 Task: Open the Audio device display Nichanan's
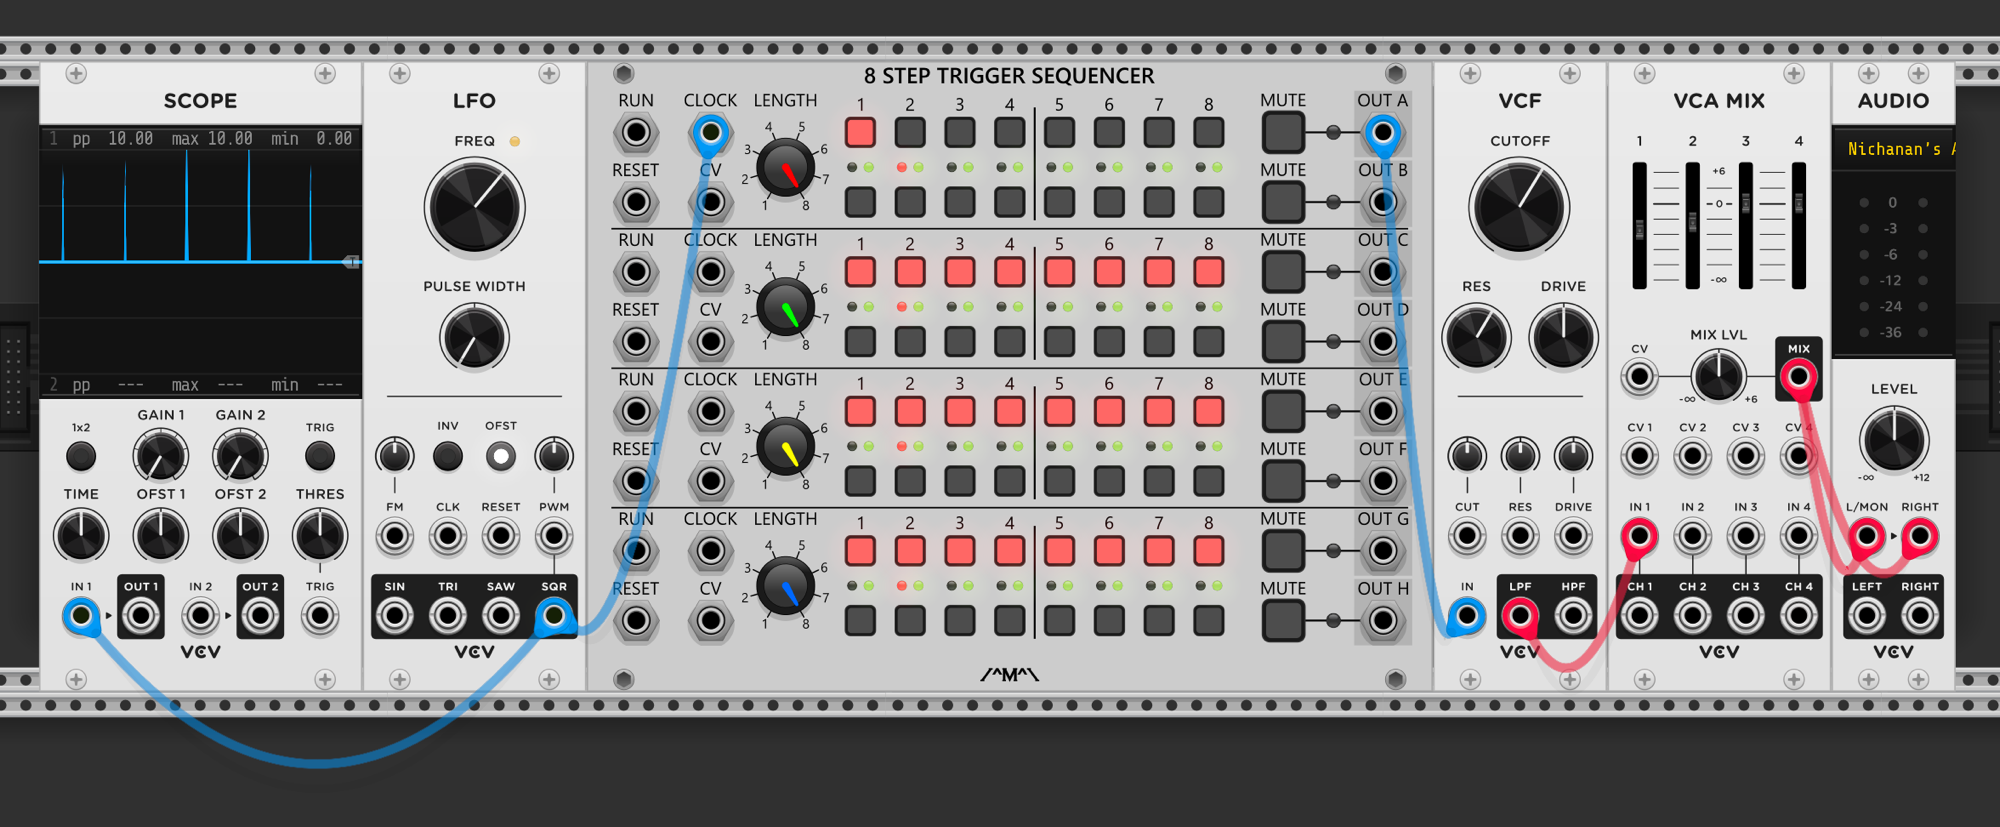pyautogui.click(x=1894, y=149)
